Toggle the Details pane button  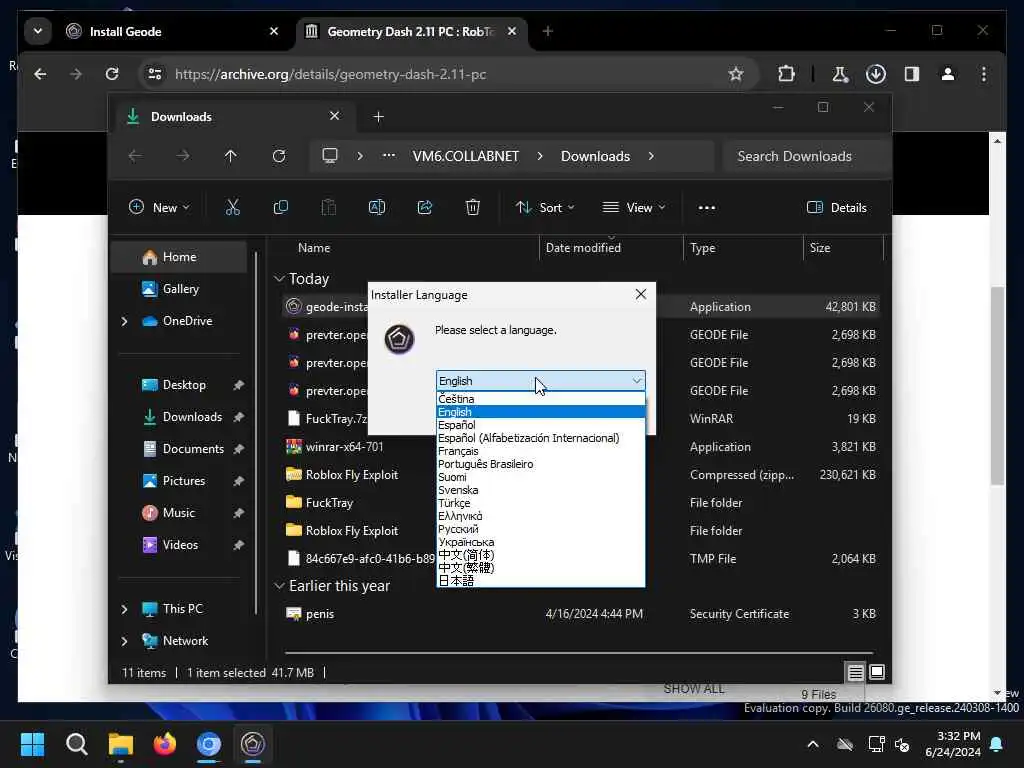[x=837, y=208]
